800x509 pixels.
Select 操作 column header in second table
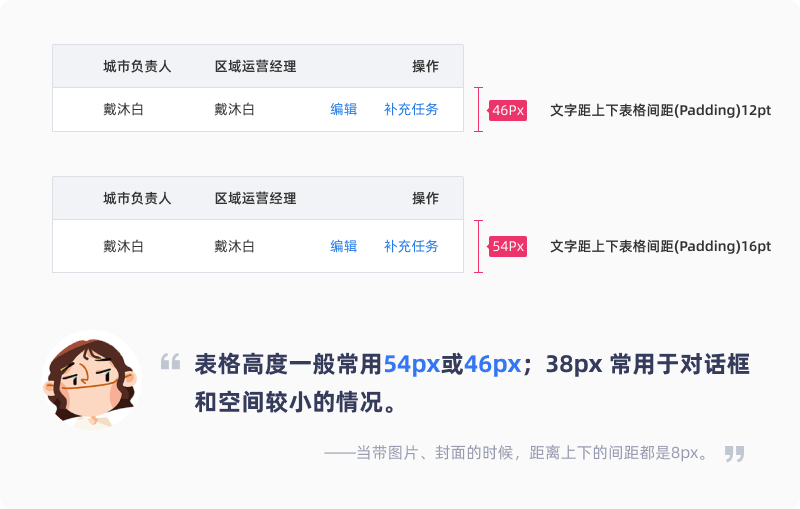(425, 198)
